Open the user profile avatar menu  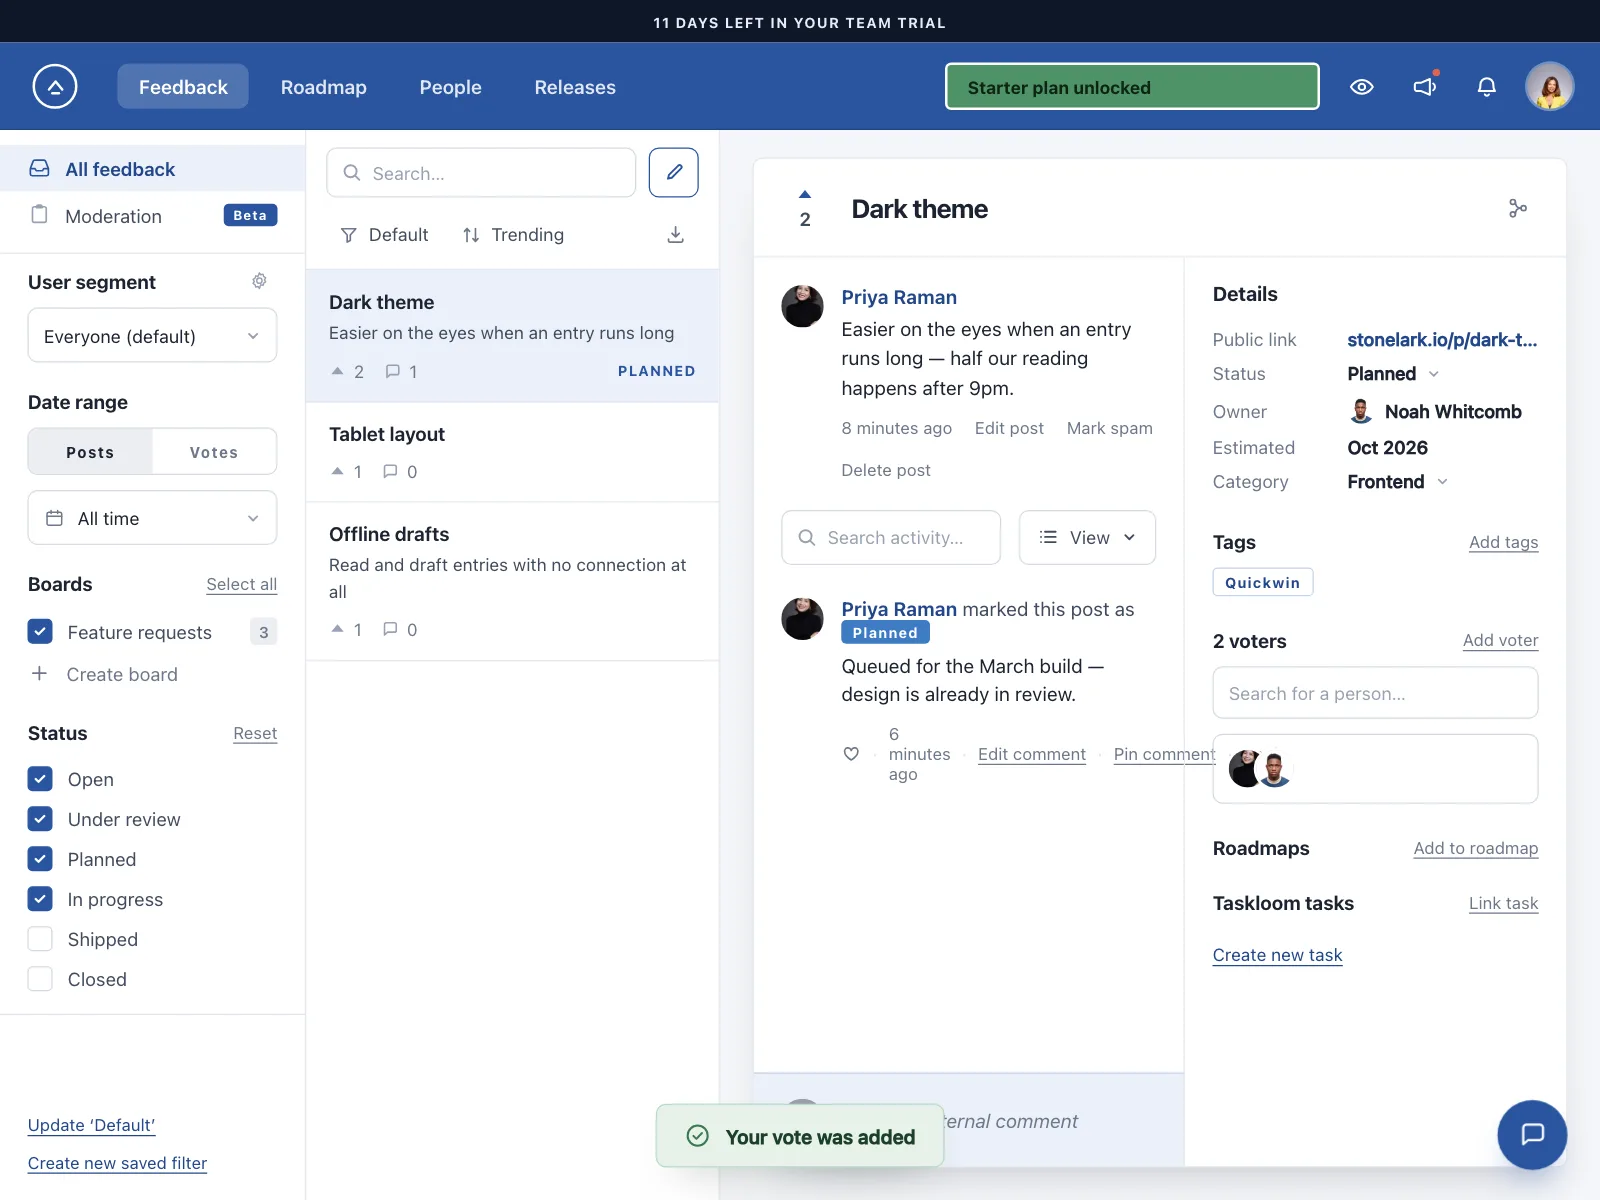click(x=1549, y=87)
